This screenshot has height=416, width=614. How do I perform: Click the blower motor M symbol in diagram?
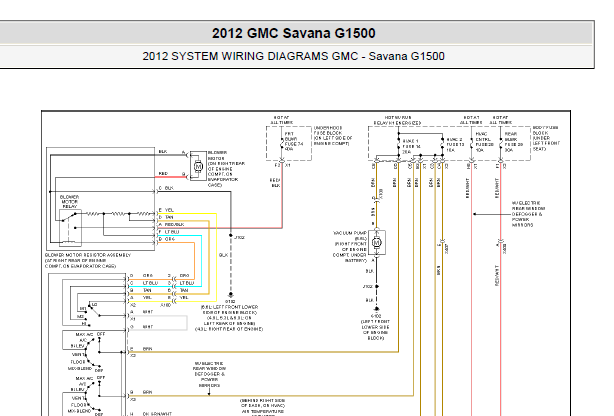coord(198,166)
